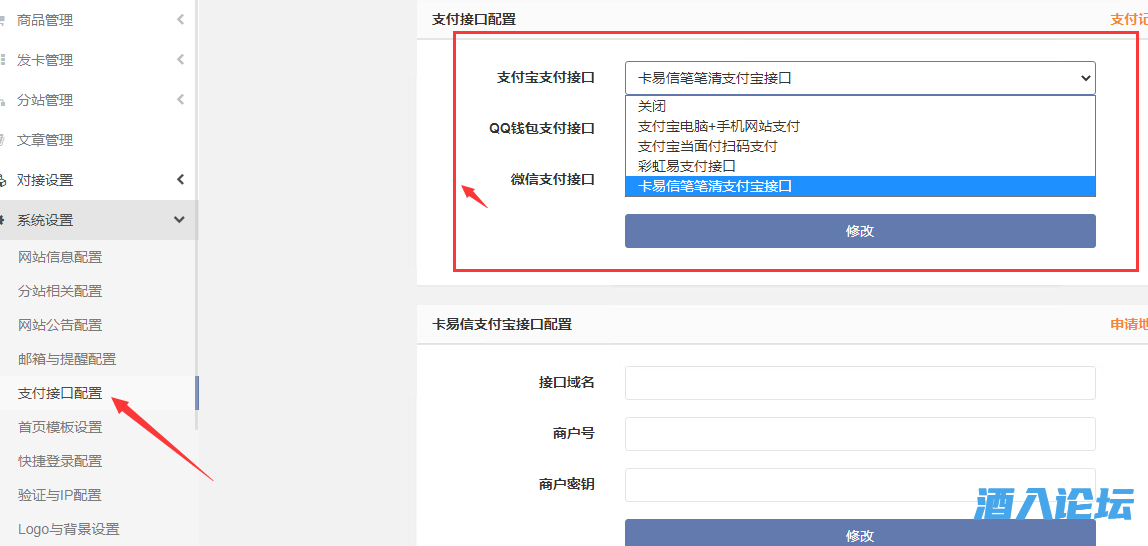Pick 支付宝当面付扫码支付 option
Screen dimensions: 1148x546
[x=708, y=146]
